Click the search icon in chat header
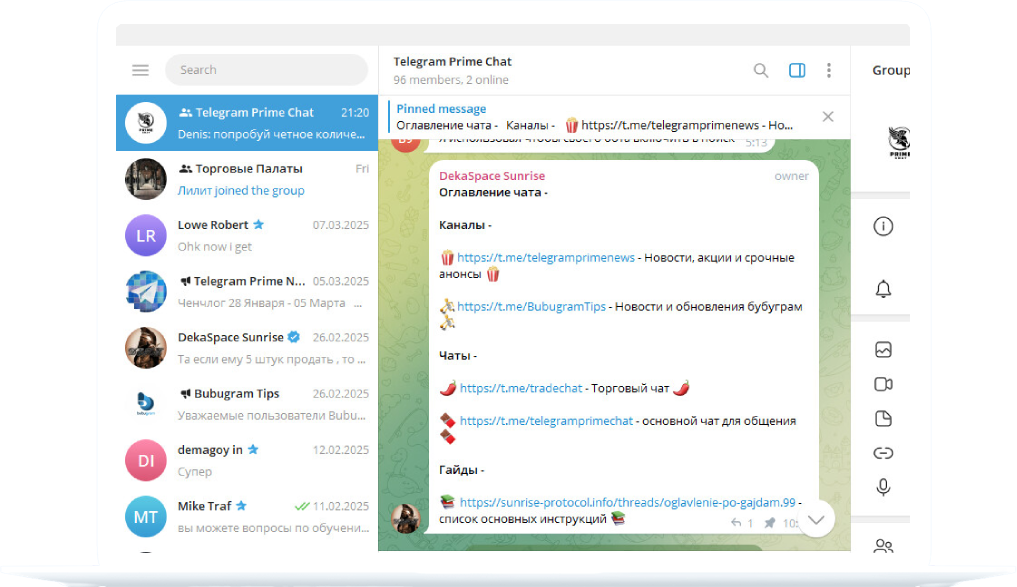 point(761,70)
